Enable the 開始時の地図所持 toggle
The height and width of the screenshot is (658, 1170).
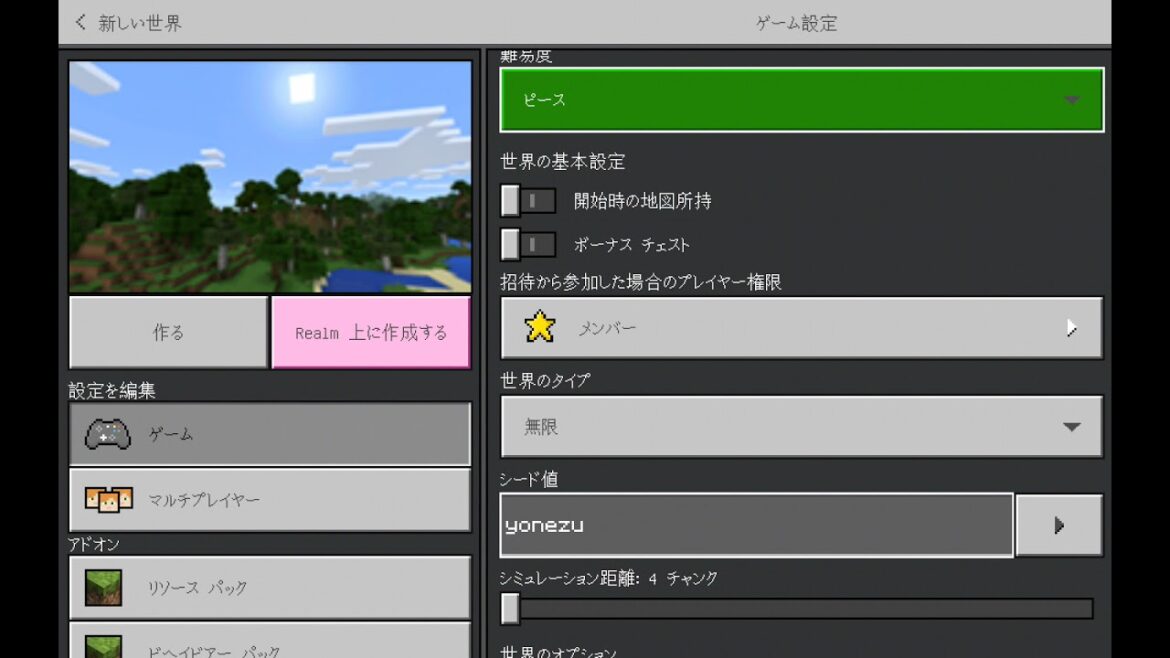pyautogui.click(x=528, y=201)
